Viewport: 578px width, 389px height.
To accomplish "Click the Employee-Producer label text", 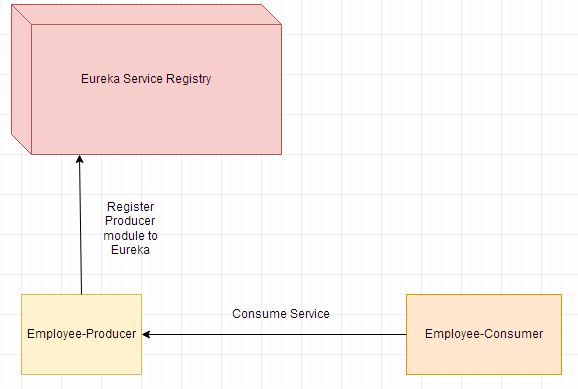I will [x=81, y=334].
